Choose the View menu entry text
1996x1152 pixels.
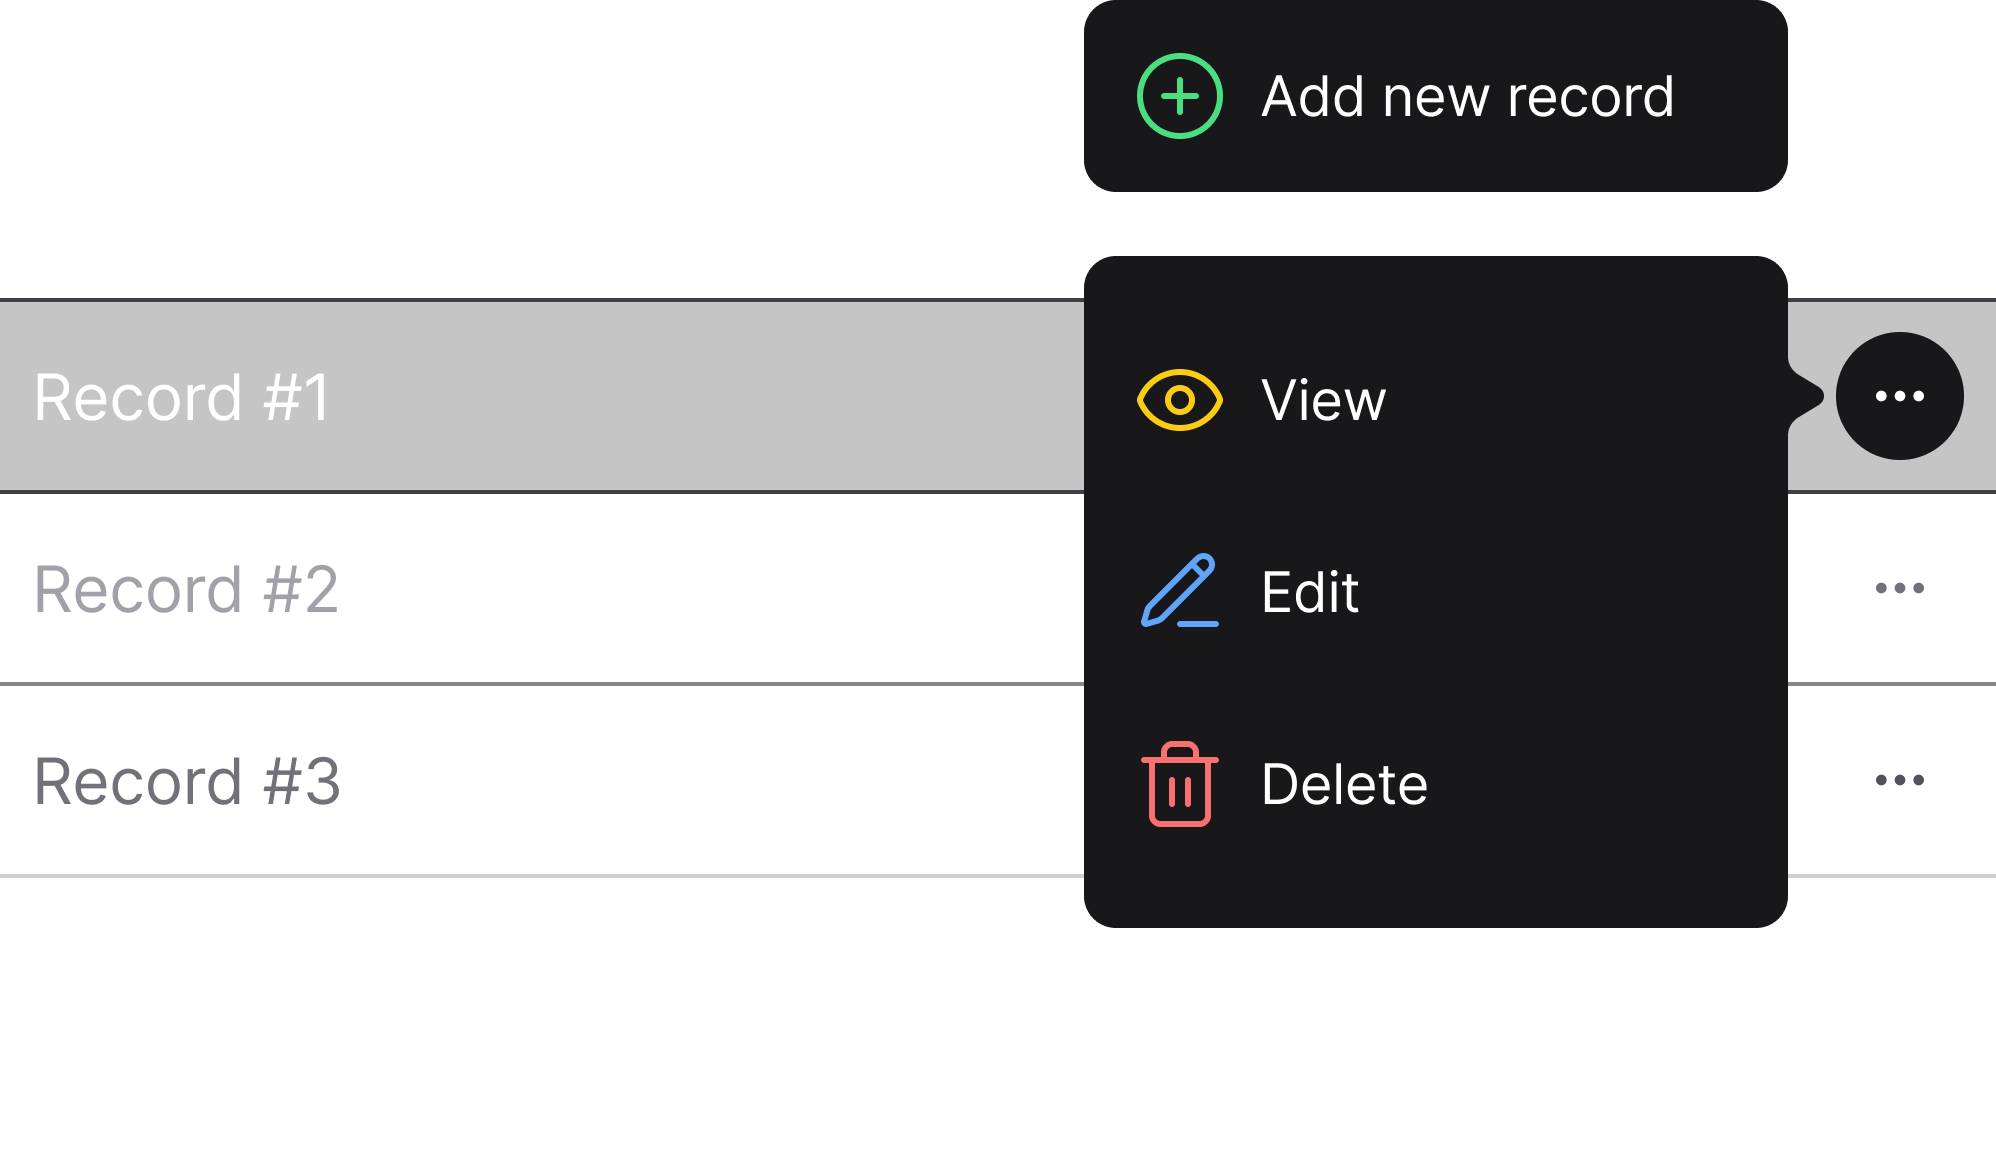[1323, 400]
